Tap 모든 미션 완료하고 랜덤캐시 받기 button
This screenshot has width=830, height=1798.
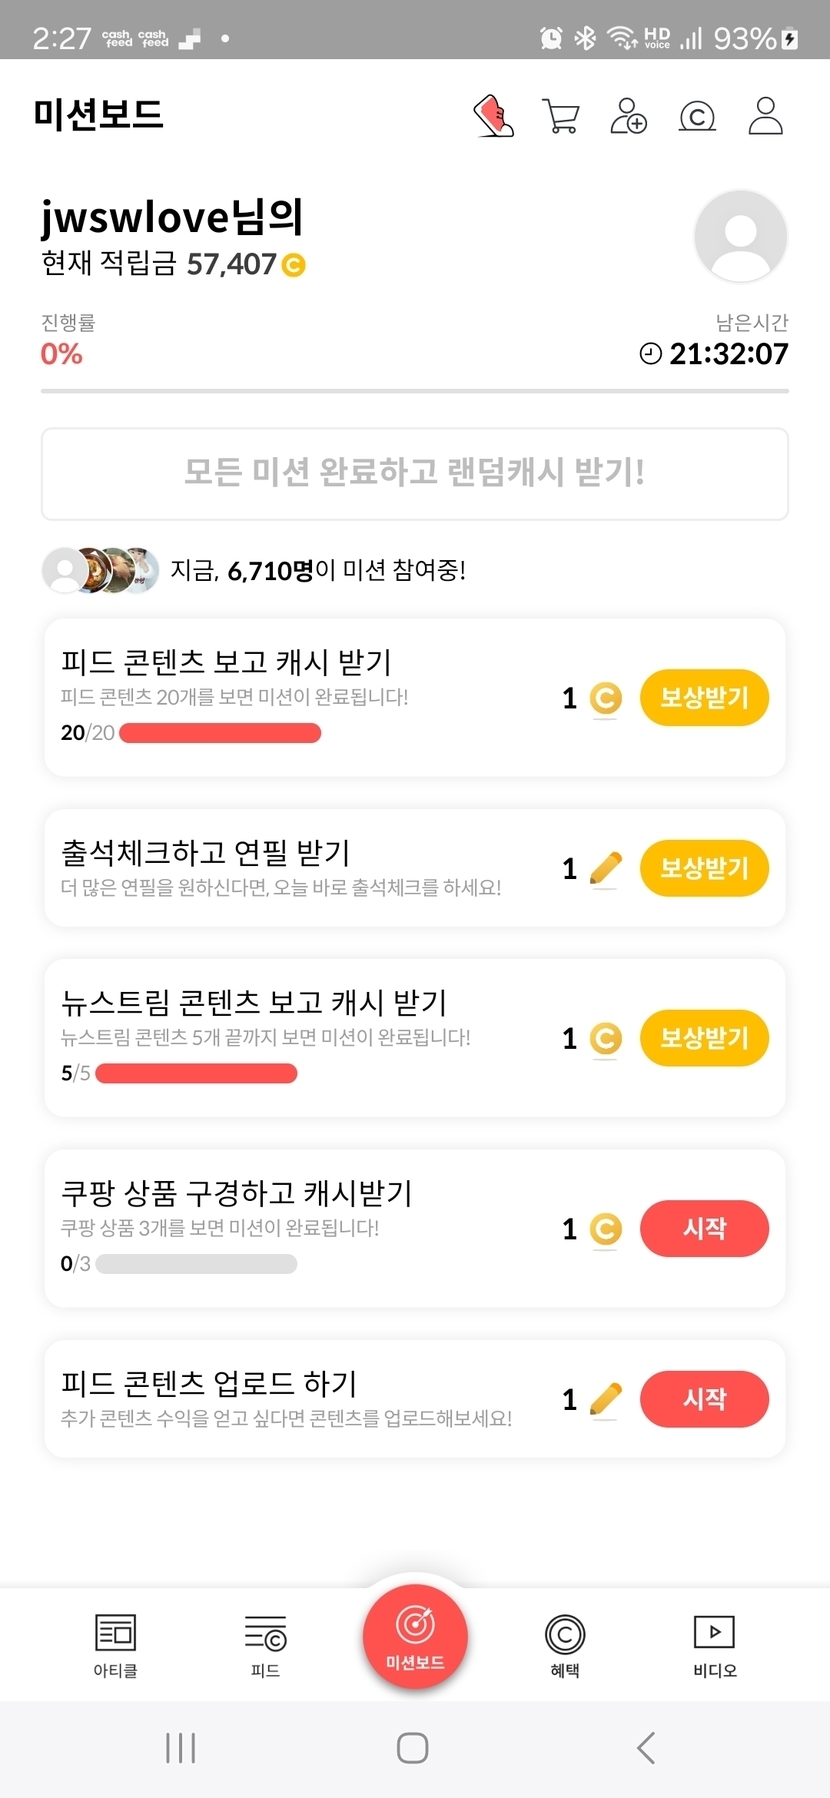point(415,474)
